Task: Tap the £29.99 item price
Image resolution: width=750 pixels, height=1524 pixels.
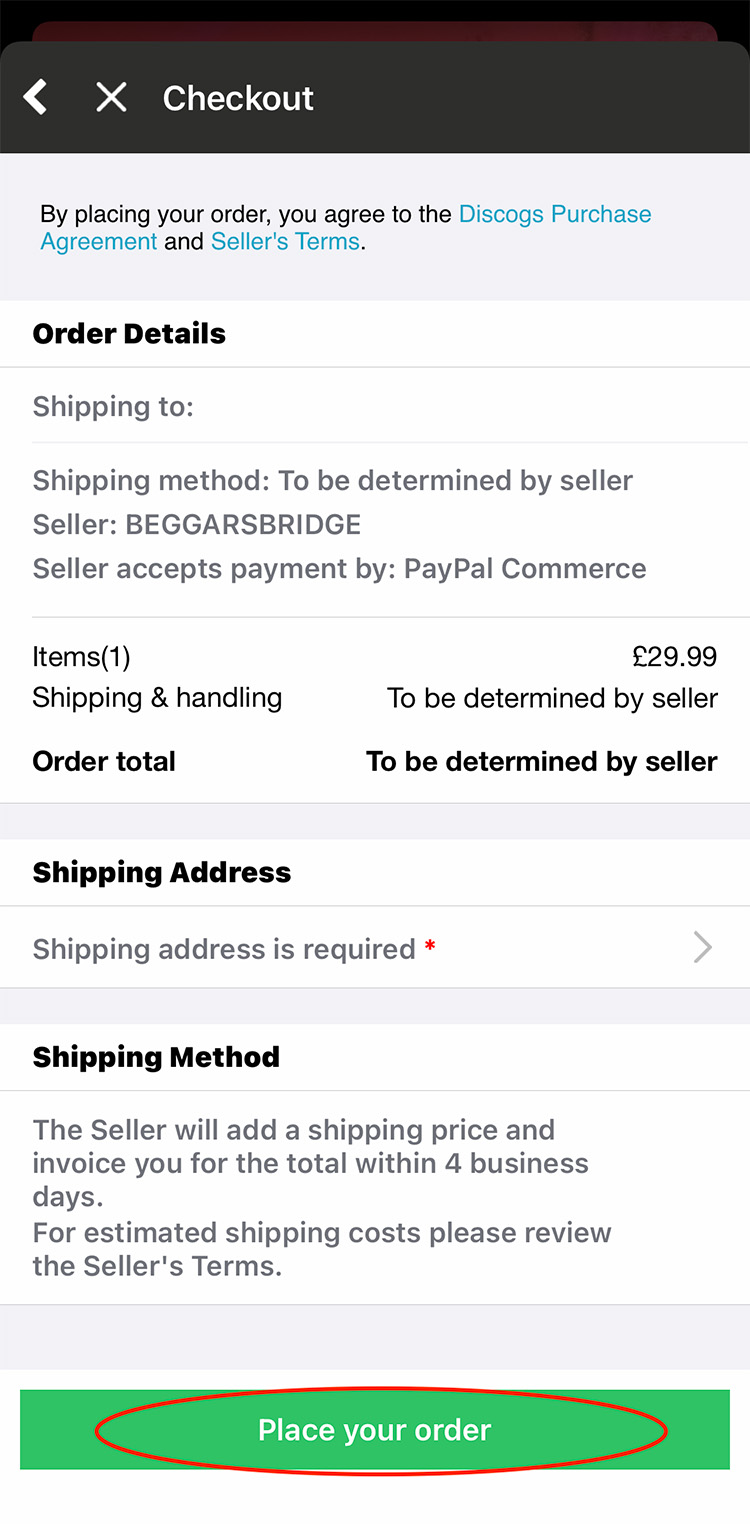Action: [x=675, y=657]
